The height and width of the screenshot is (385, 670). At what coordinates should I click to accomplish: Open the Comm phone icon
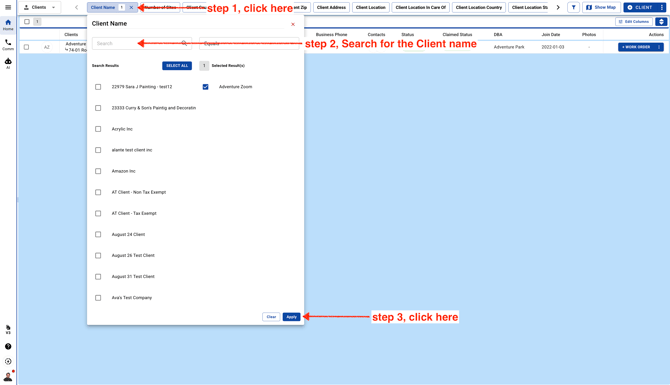click(x=8, y=44)
